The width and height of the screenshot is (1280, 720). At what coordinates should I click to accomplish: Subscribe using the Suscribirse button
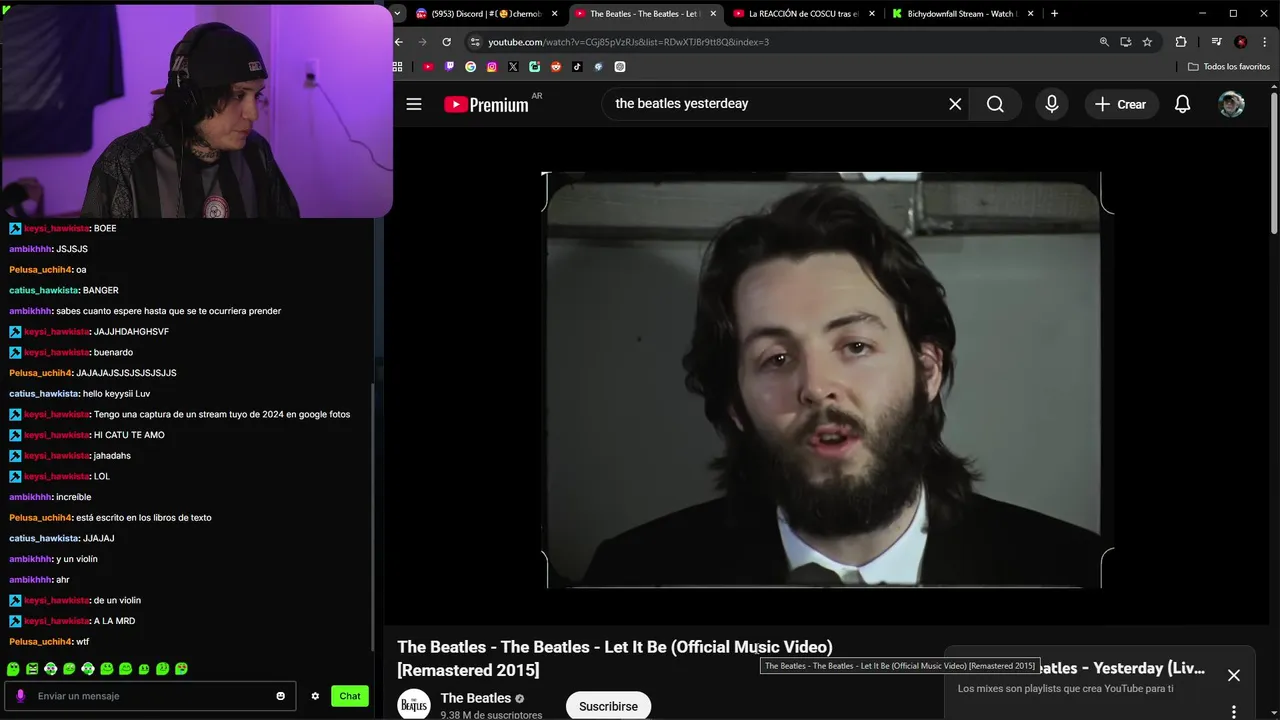click(608, 706)
